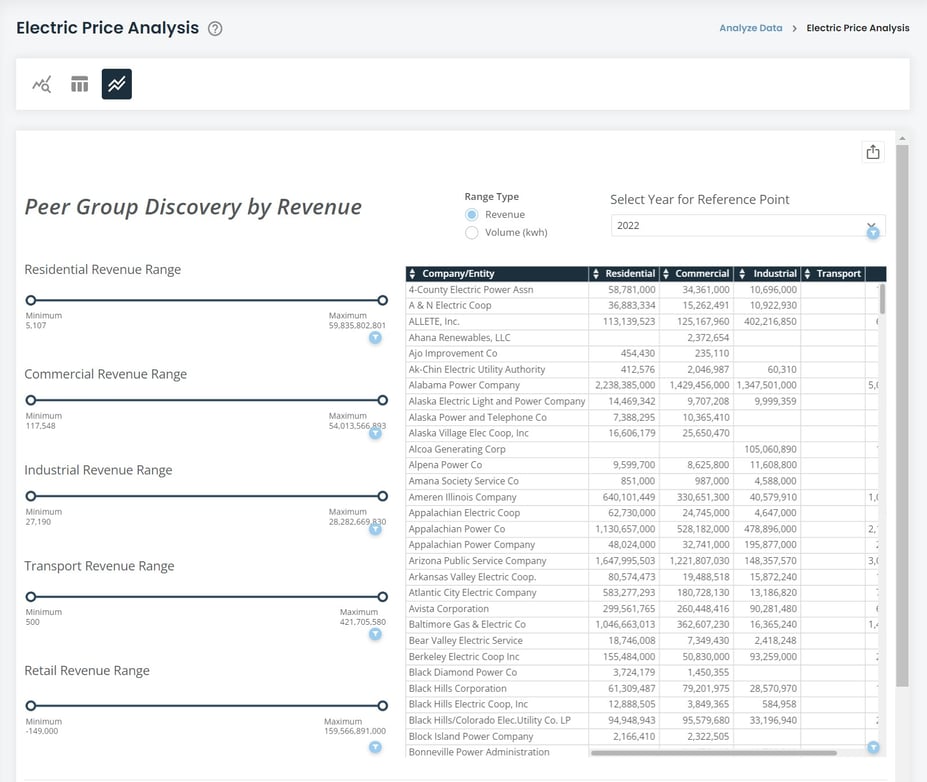Click the Transport Revenue Range maximum handle
The image size is (927, 782).
click(x=383, y=597)
